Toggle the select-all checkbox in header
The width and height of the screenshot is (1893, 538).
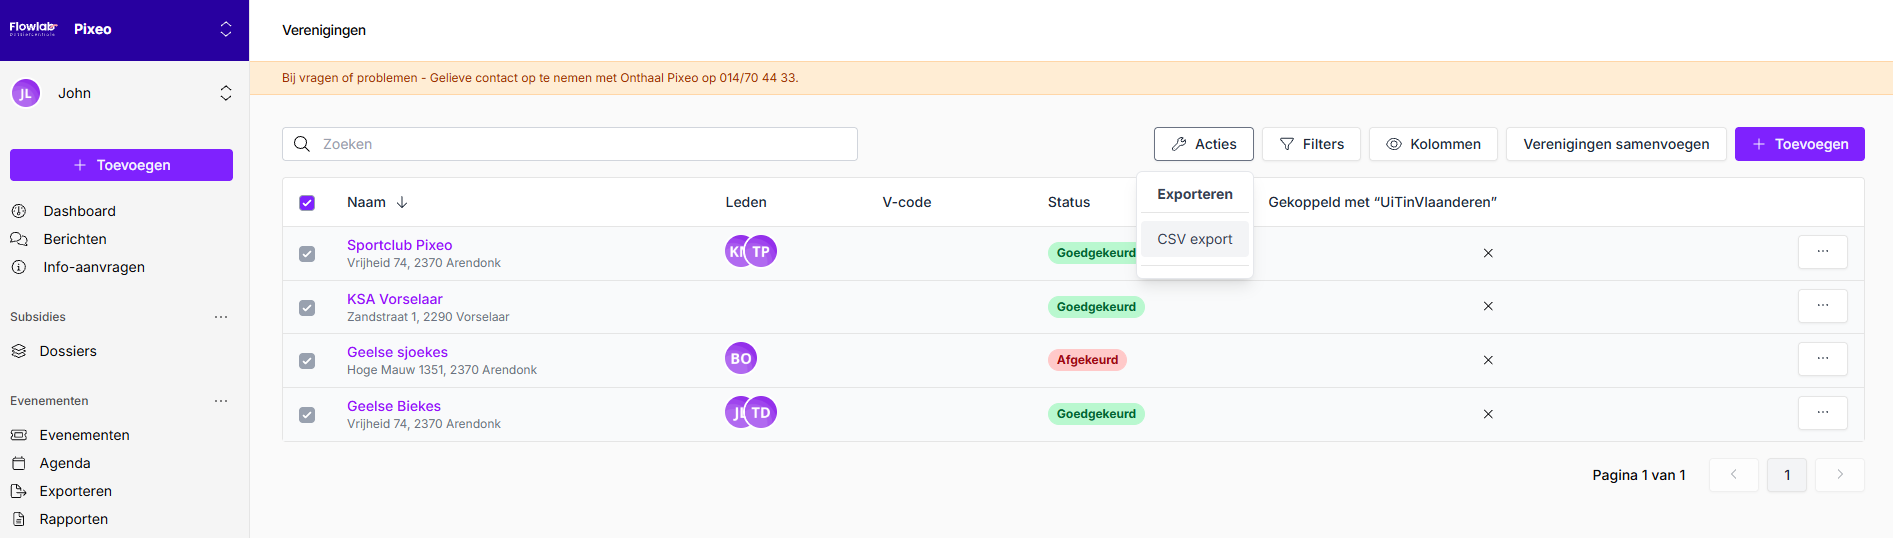[x=307, y=203]
